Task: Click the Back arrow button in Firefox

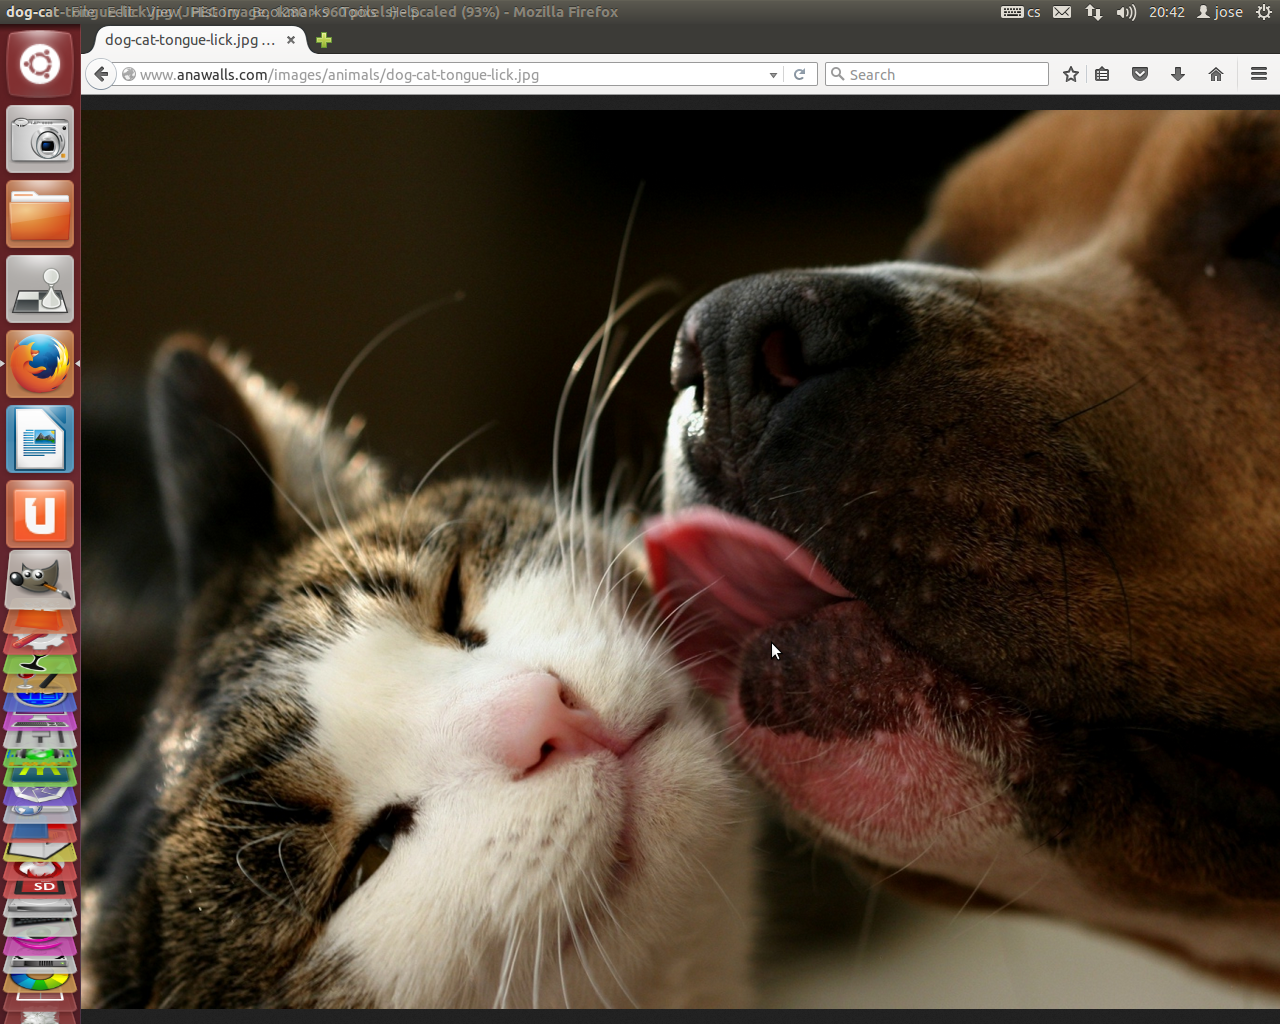Action: (101, 75)
